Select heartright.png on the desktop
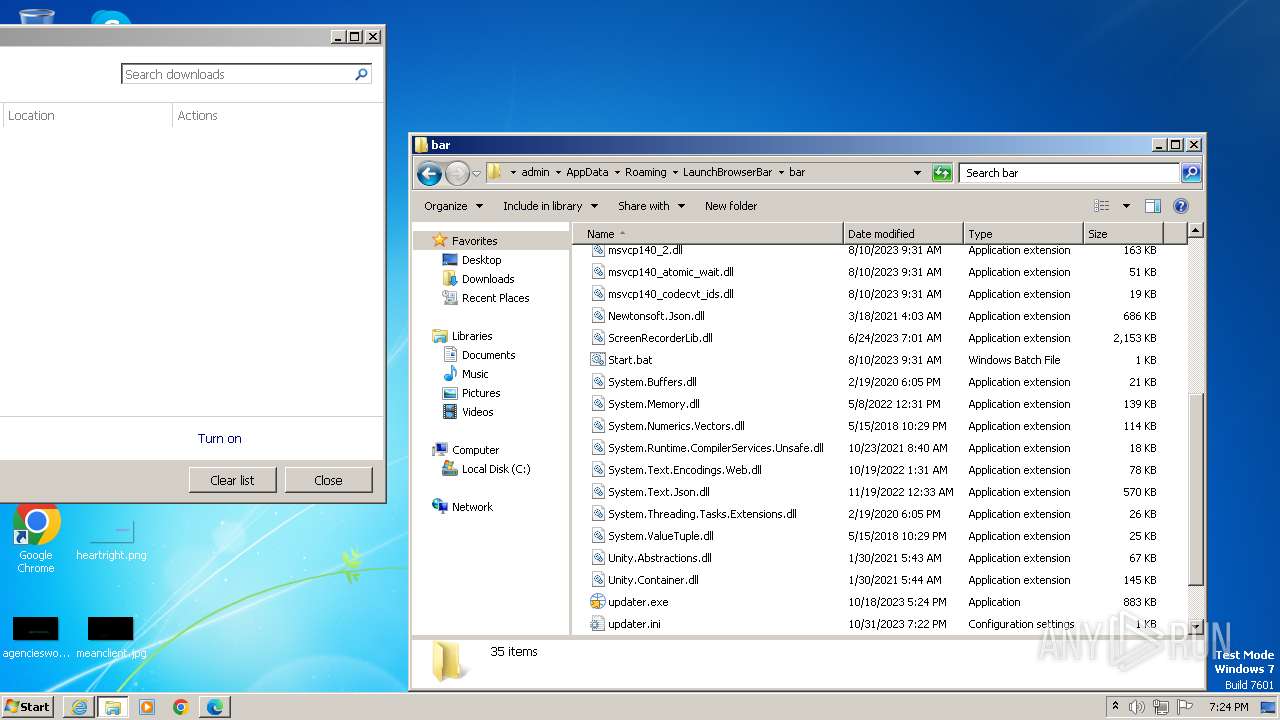Image resolution: width=1280 pixels, height=720 pixels. (x=111, y=540)
